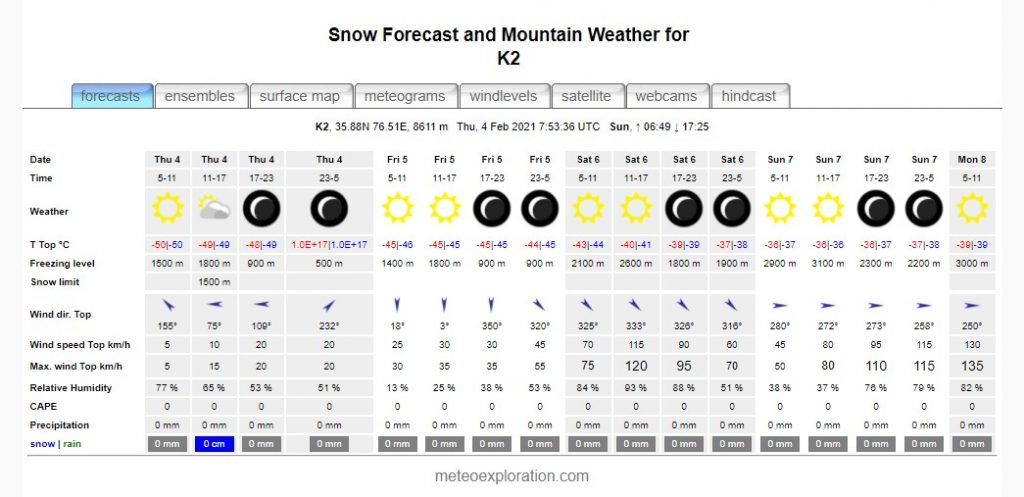Click the meteoexploration.com link
Screen dimensions: 1024x497
[x=511, y=476]
